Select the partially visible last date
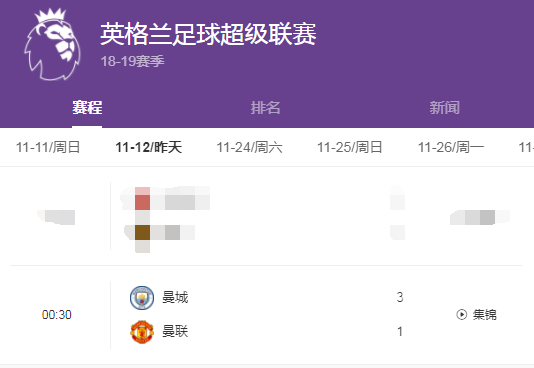Screen dimensions: 534x368 click(x=526, y=147)
